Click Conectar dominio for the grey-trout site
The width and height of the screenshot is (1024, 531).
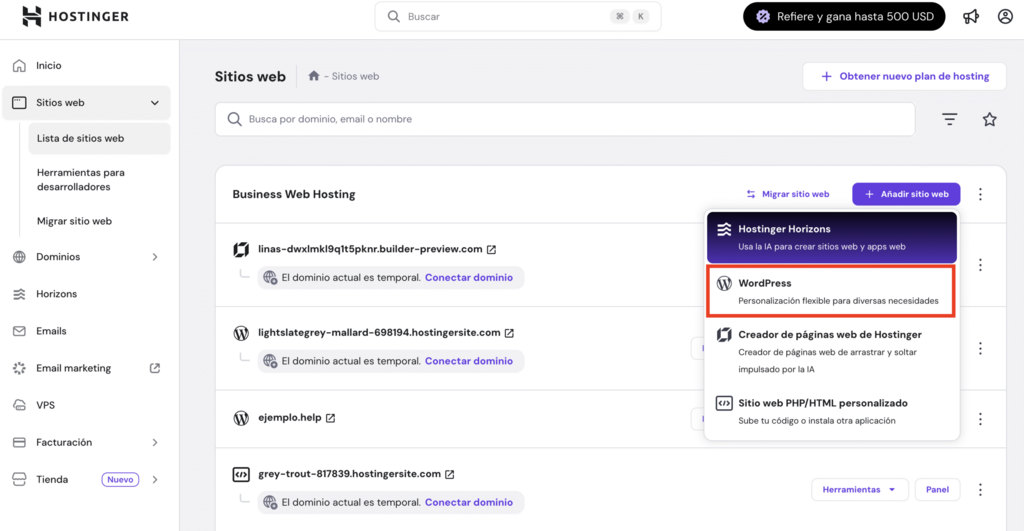pos(469,502)
